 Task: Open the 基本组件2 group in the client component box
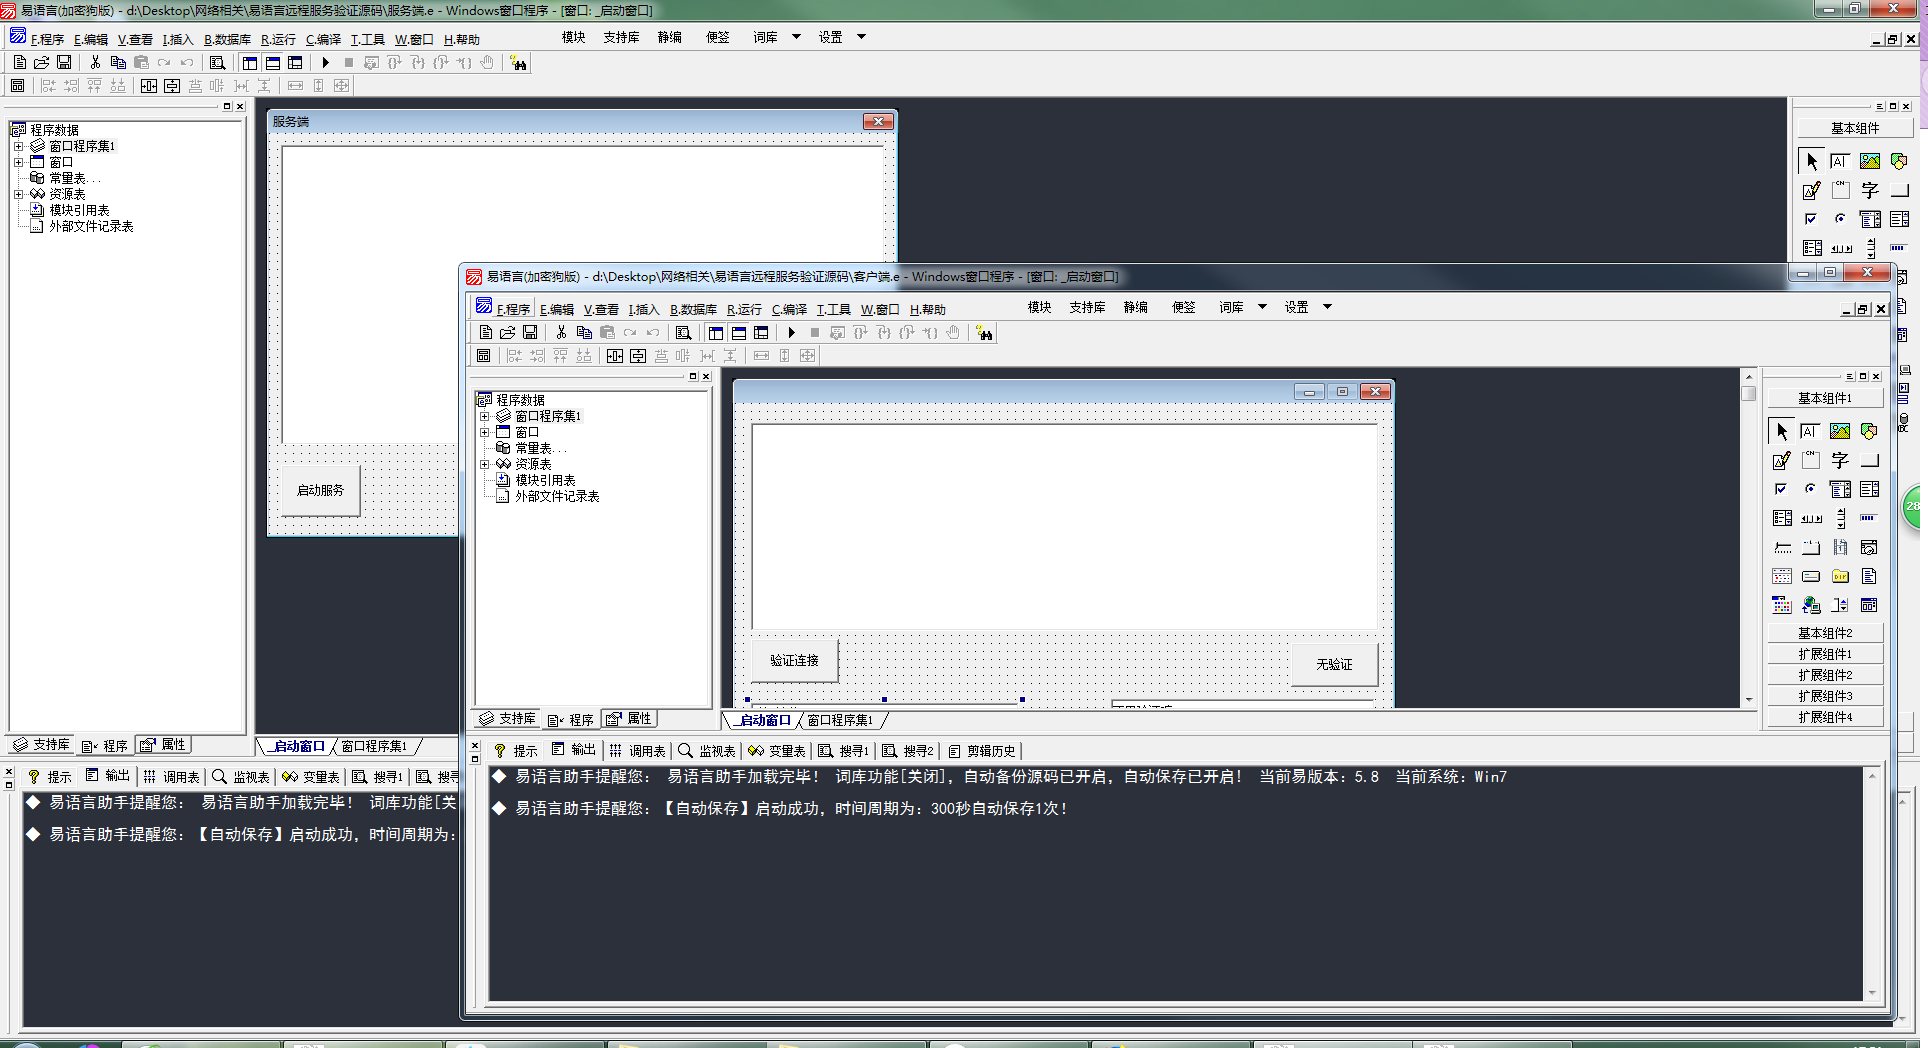click(x=1825, y=633)
